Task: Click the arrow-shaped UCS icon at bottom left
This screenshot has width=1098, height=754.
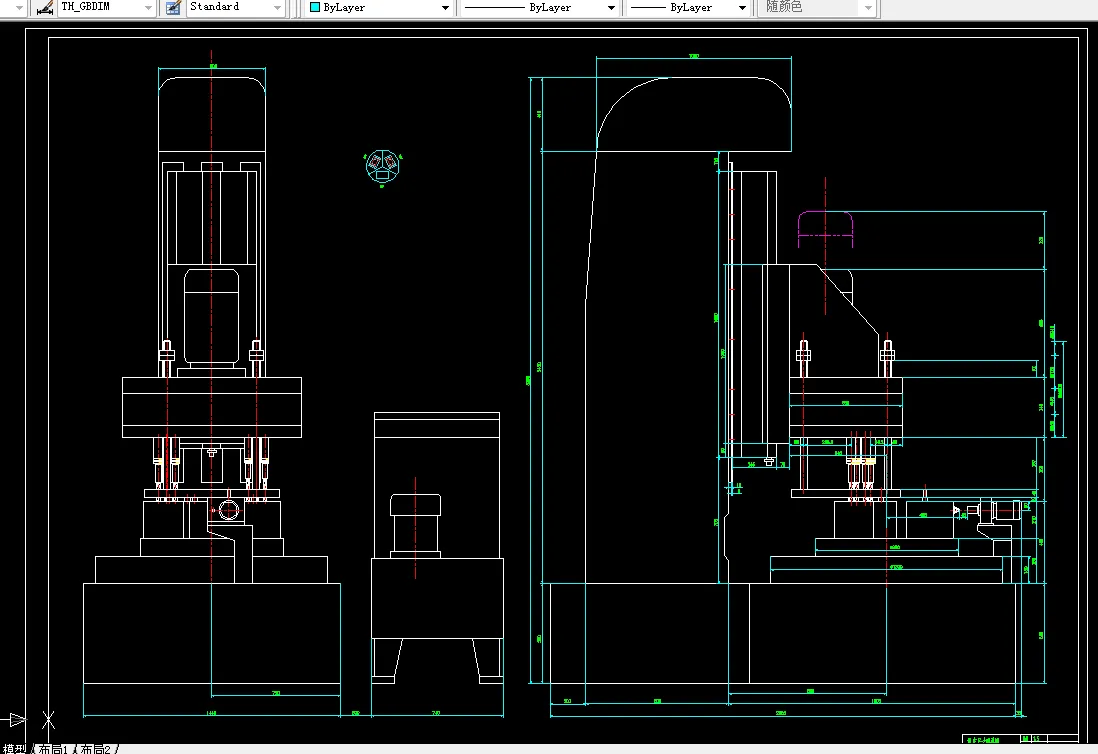Action: coord(16,720)
